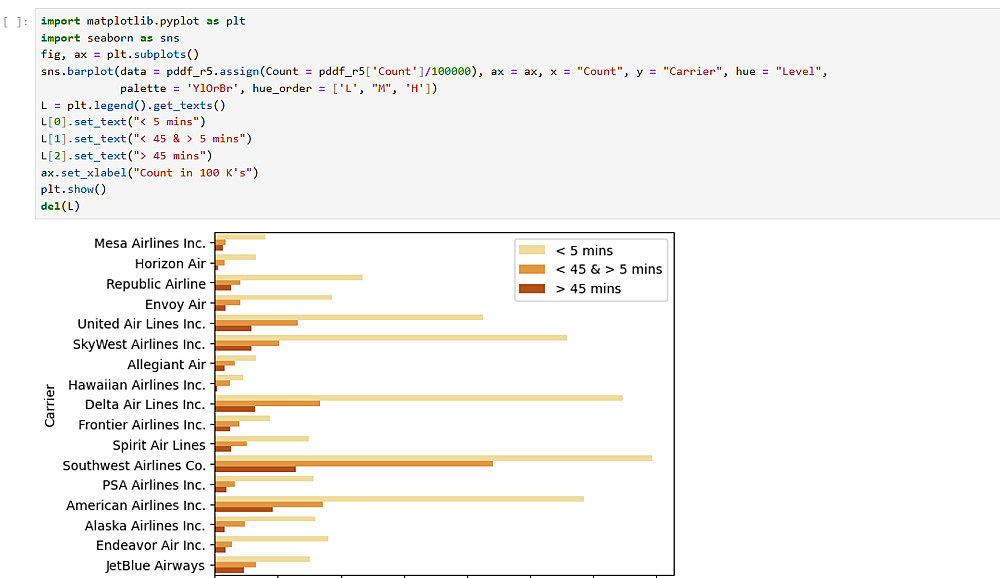Click the 'American Airlines Inc.' axis label
The width and height of the screenshot is (1000, 578).
pos(136,505)
